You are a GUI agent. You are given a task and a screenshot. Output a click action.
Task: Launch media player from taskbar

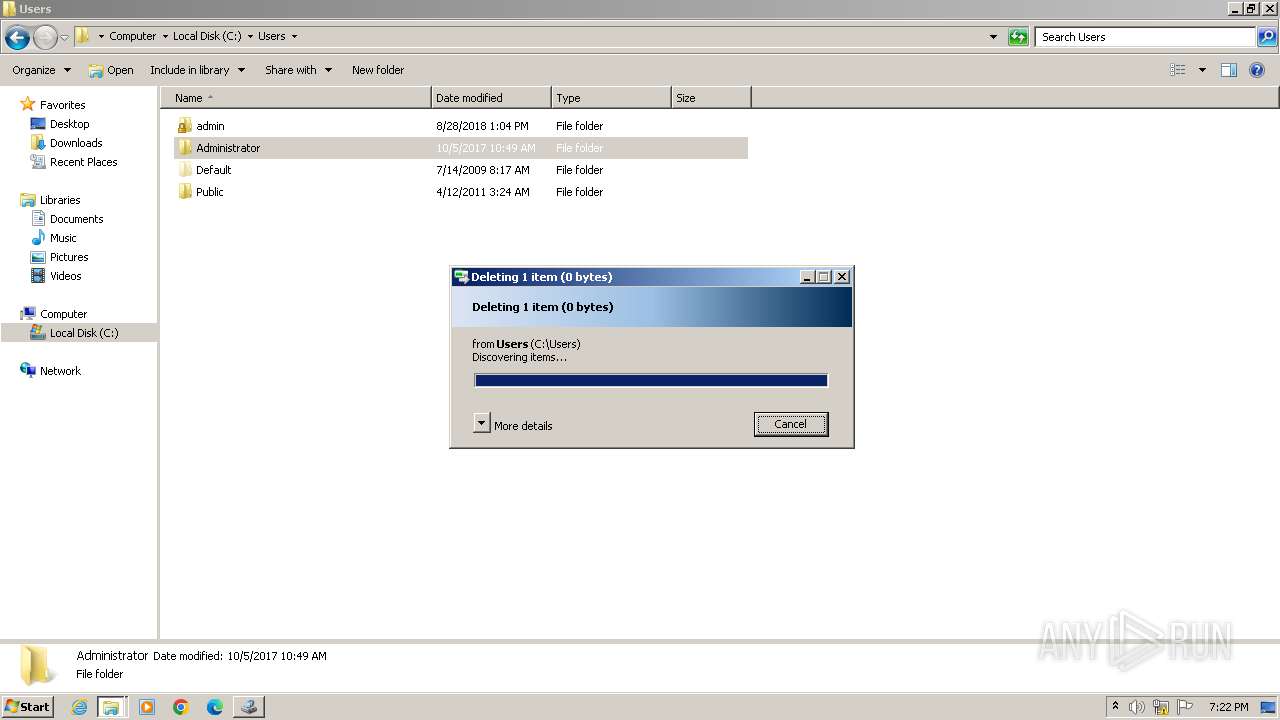coord(147,707)
